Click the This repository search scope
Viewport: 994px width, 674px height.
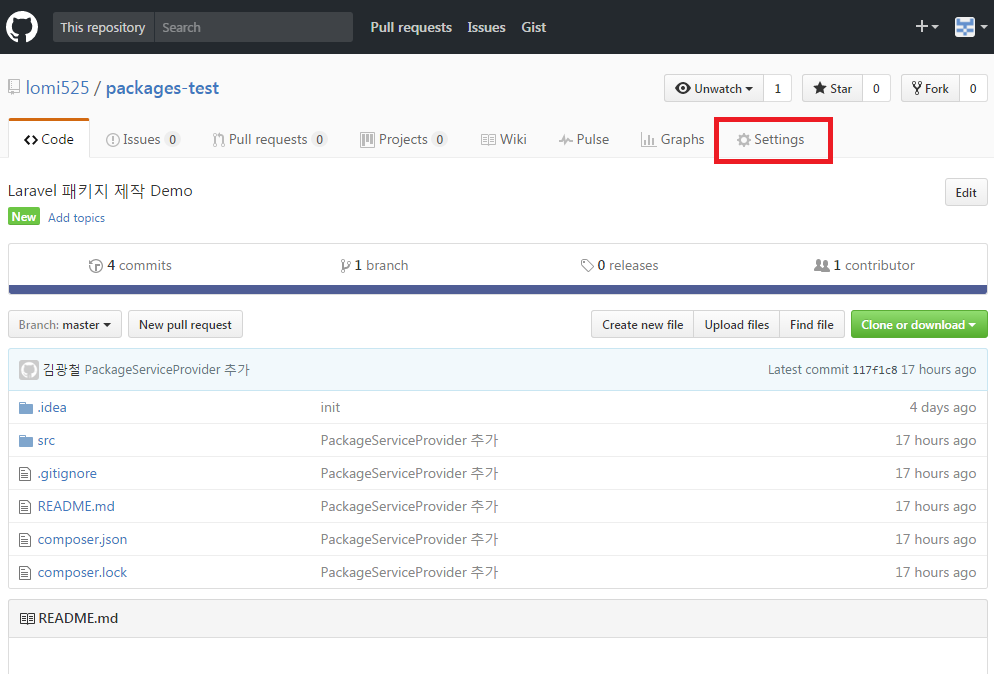(103, 27)
